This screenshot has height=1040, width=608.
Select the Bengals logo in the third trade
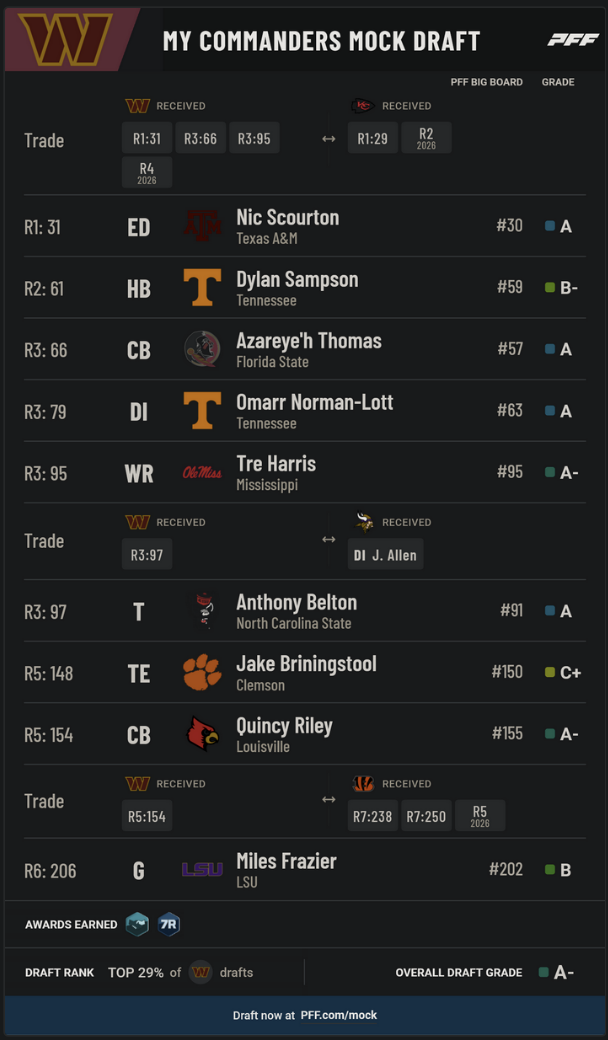(363, 783)
